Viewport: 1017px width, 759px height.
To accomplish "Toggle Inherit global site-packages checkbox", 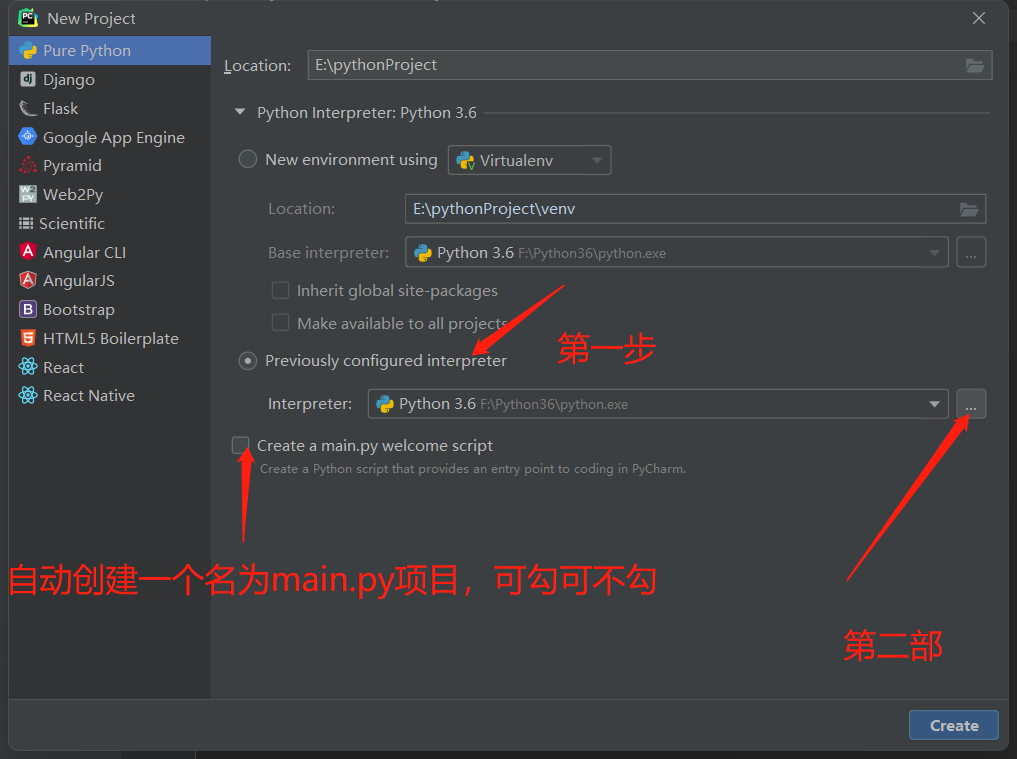I will tap(280, 291).
